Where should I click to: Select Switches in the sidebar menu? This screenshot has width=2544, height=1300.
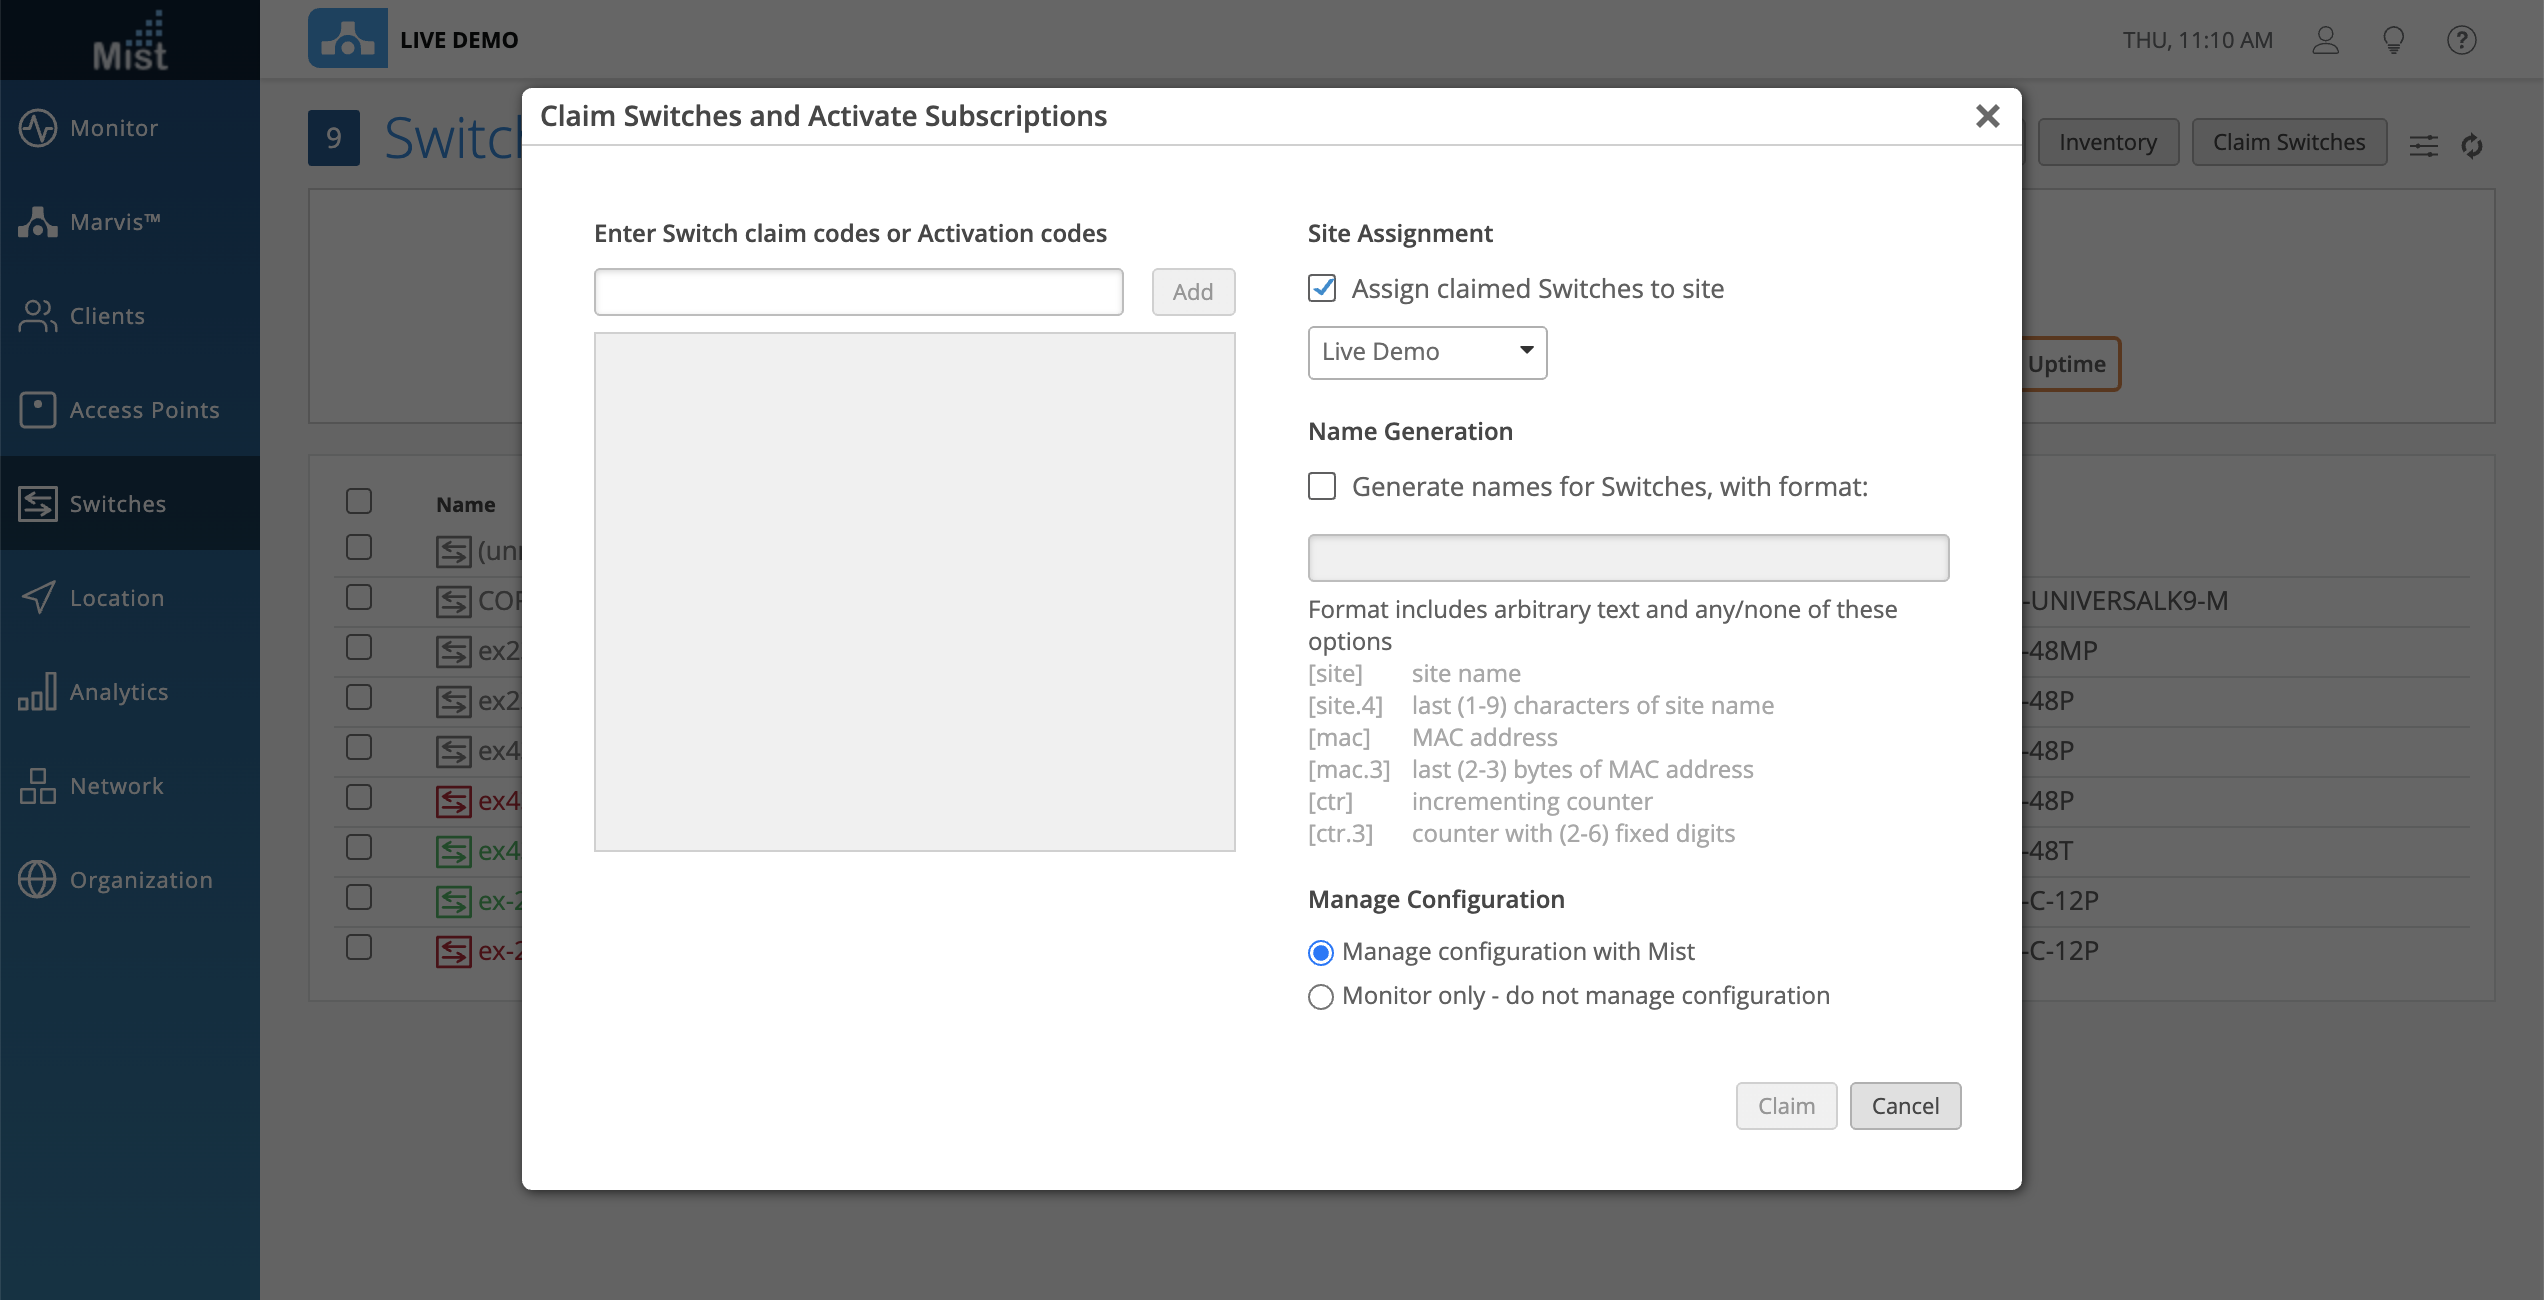click(117, 504)
